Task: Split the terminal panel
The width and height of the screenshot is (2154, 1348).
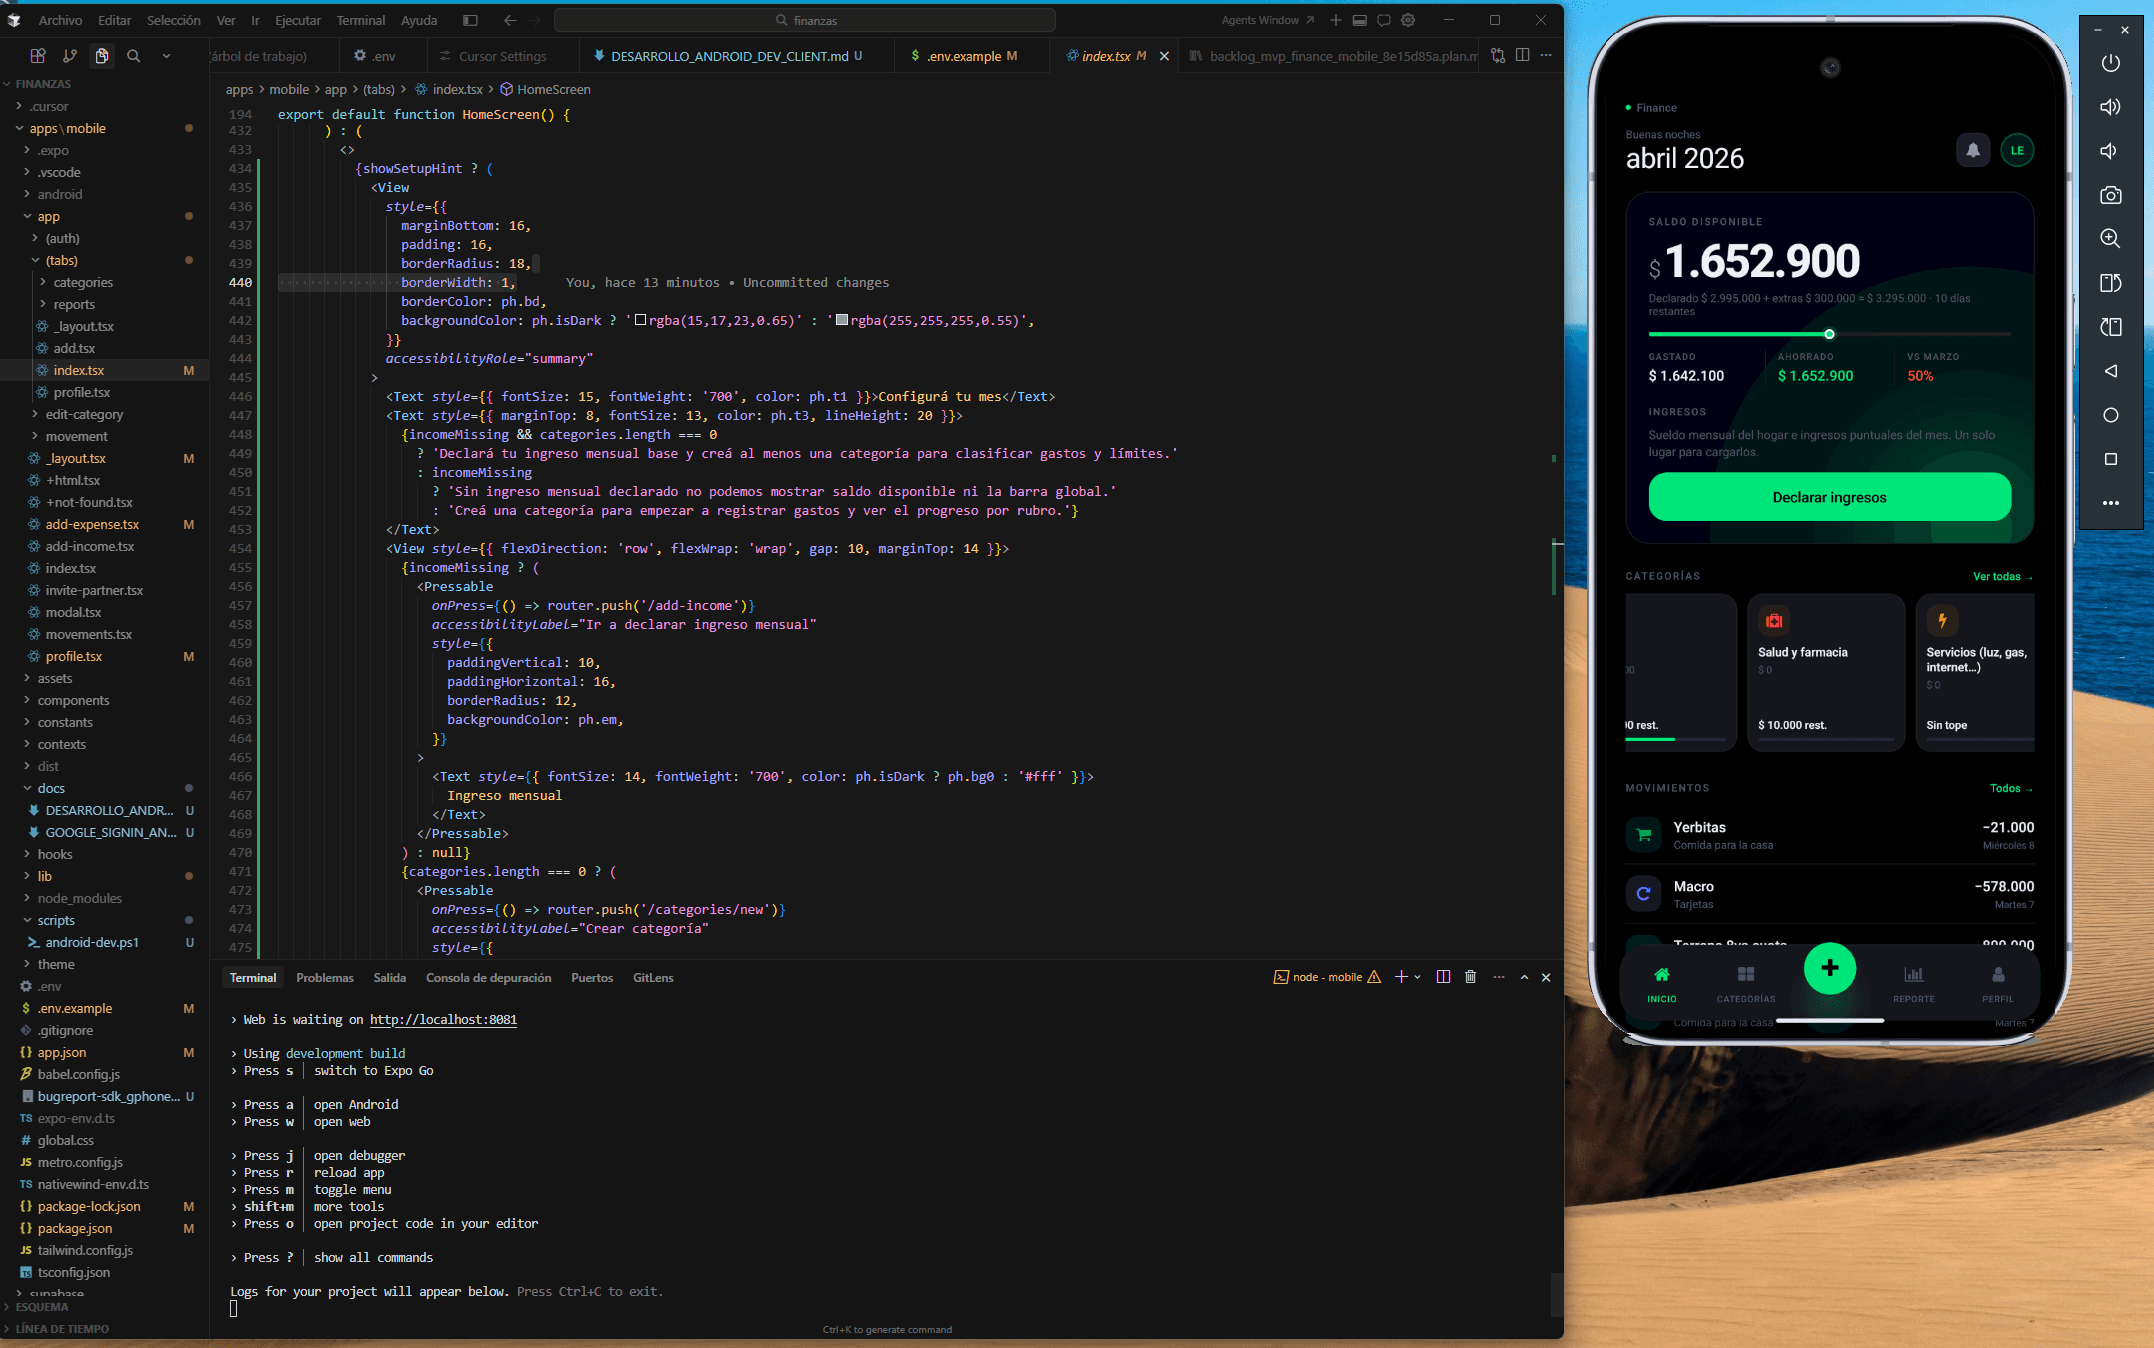Action: 1443,977
